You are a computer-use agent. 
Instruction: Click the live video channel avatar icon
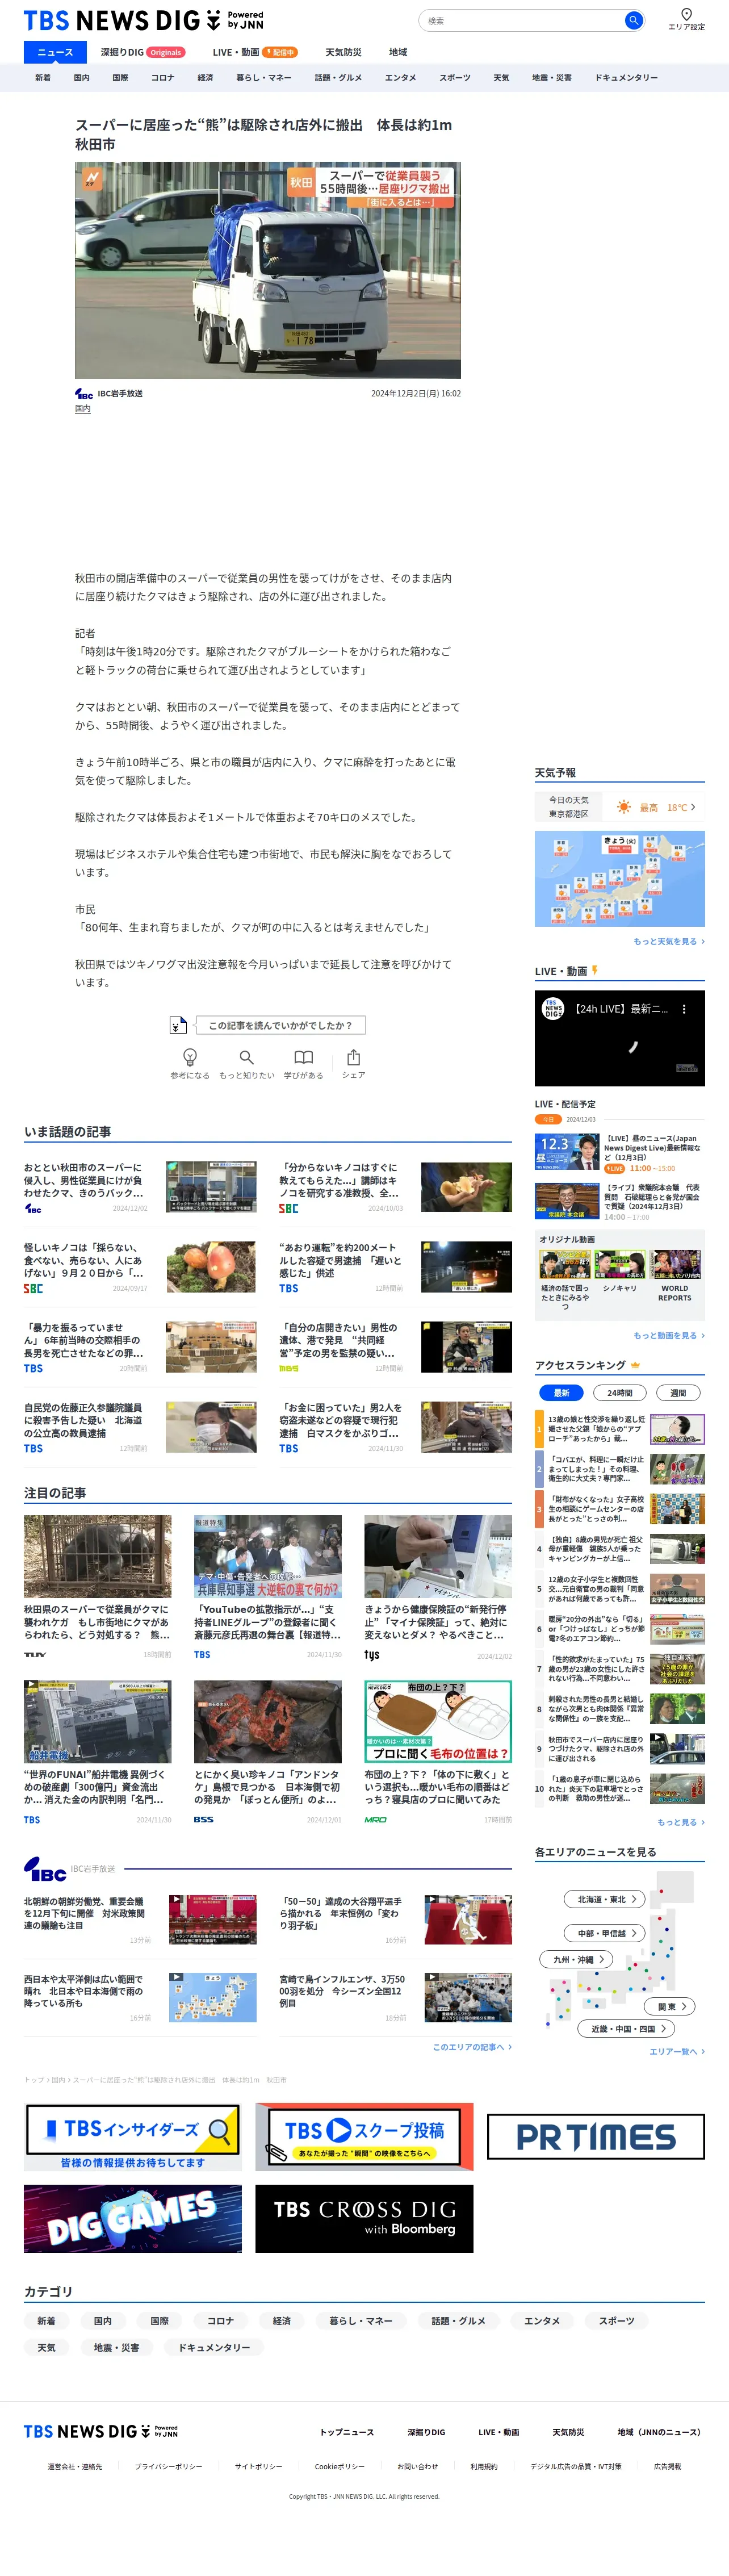point(553,1009)
